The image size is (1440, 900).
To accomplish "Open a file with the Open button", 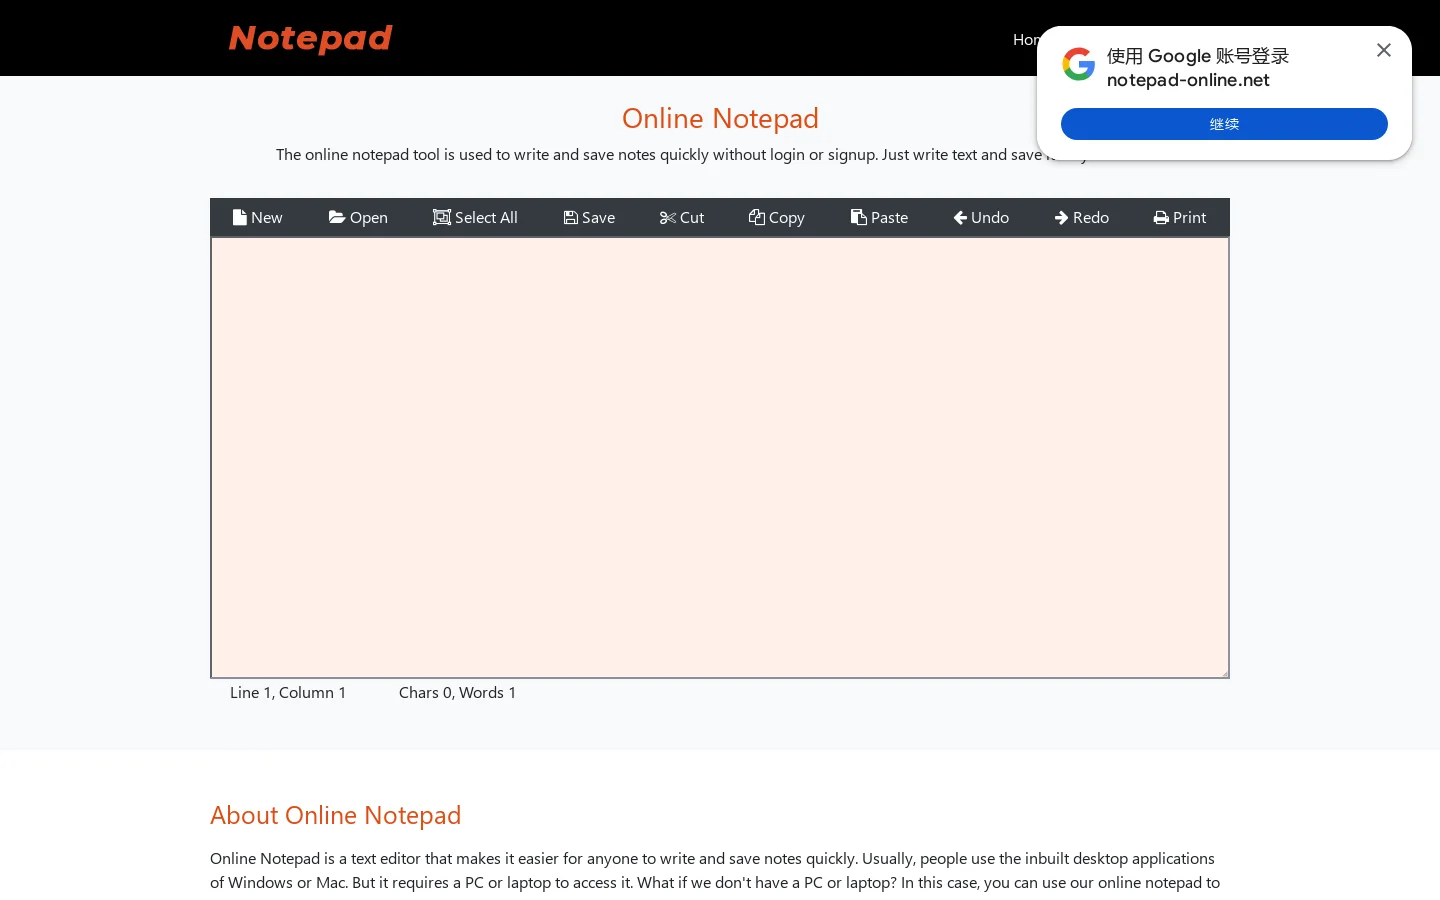I will click(x=358, y=217).
